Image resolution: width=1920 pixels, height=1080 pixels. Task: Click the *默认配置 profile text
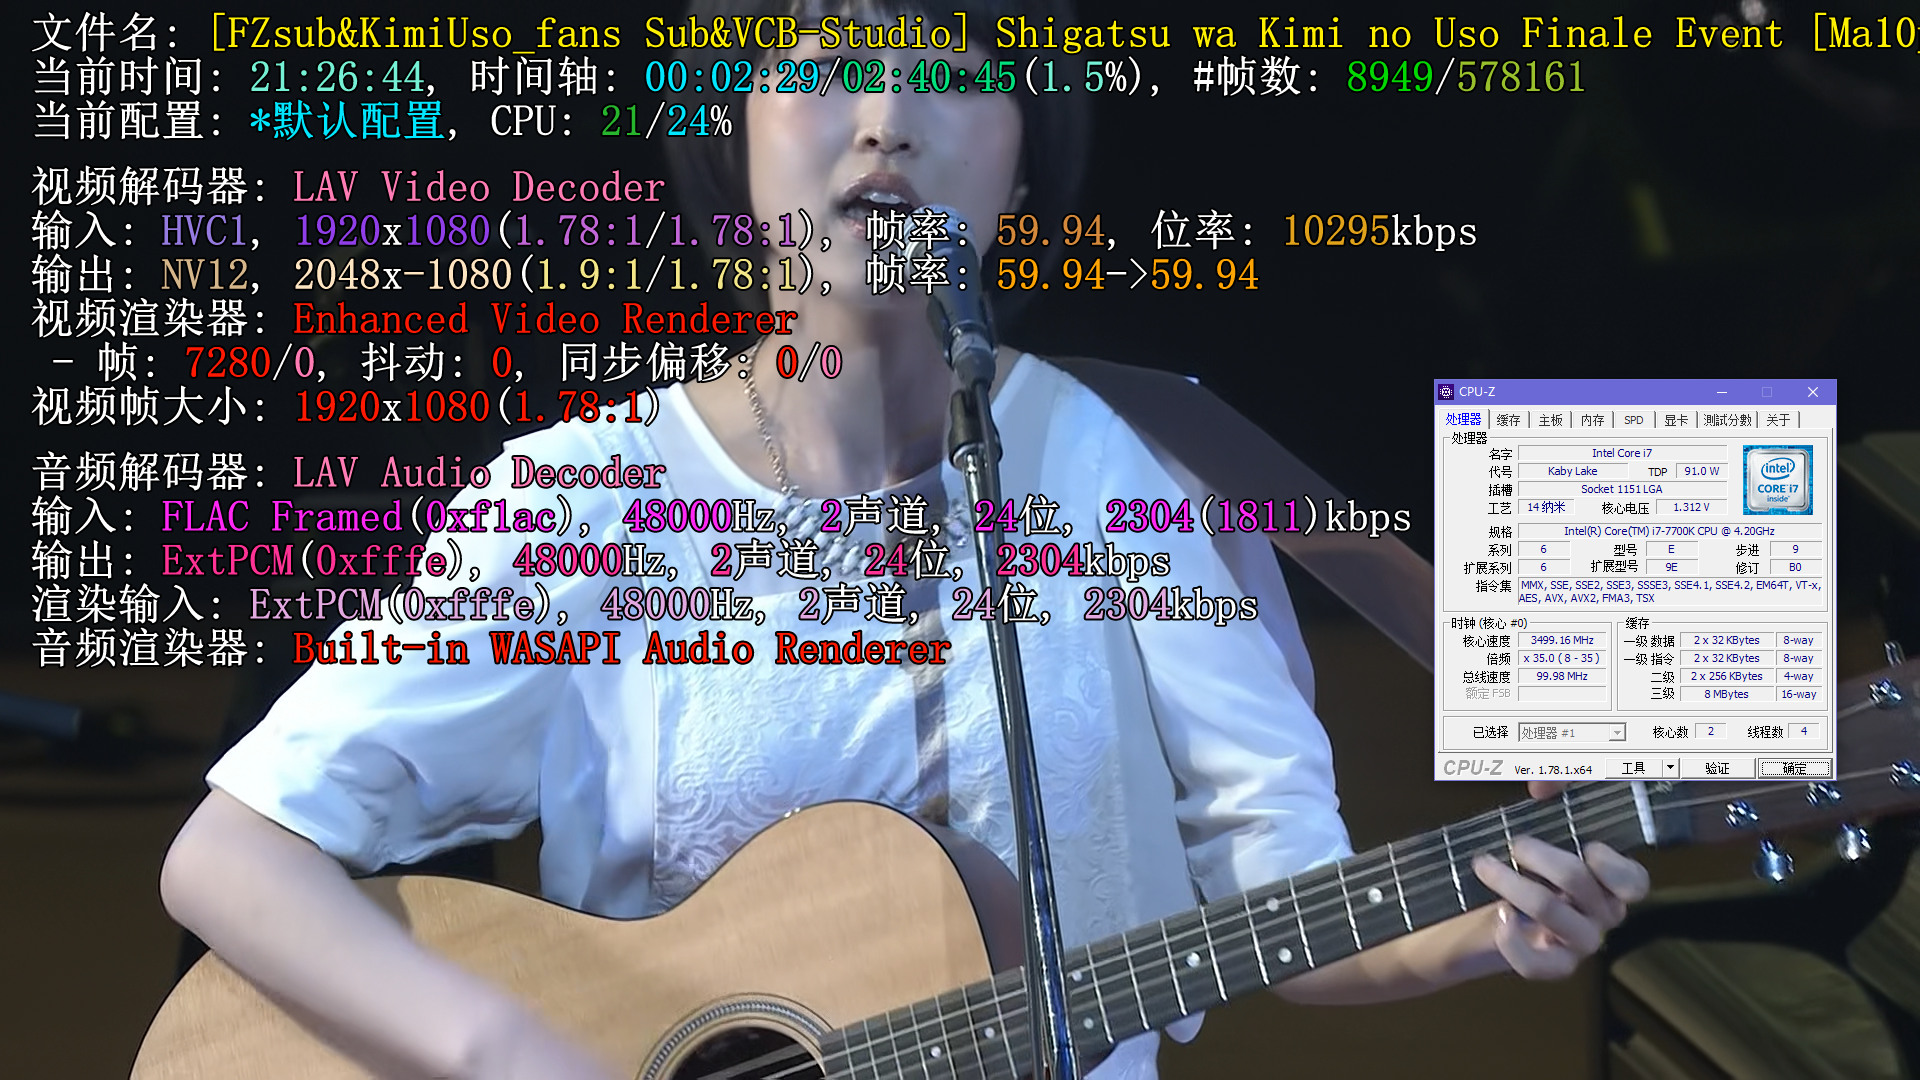[347, 121]
